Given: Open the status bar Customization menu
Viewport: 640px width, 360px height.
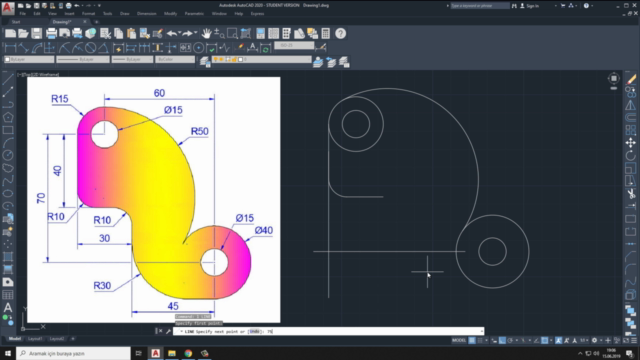Looking at the screenshot, I should 634,340.
